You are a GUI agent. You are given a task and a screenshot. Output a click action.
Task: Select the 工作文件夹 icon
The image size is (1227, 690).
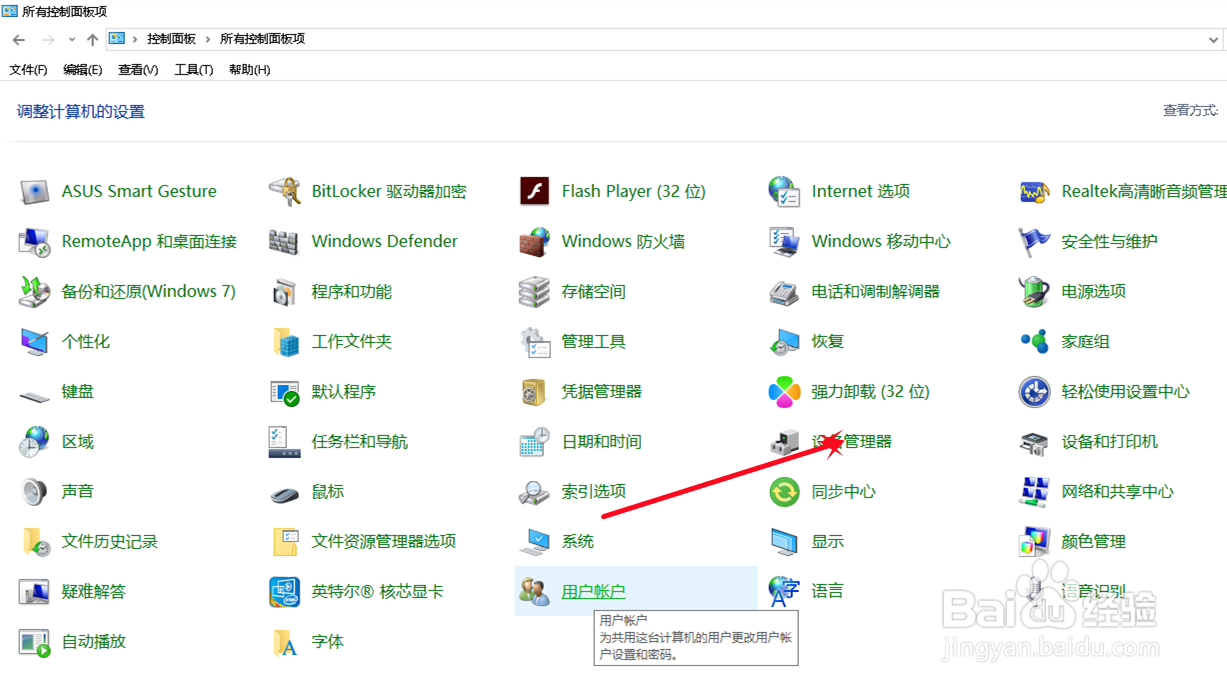point(285,341)
